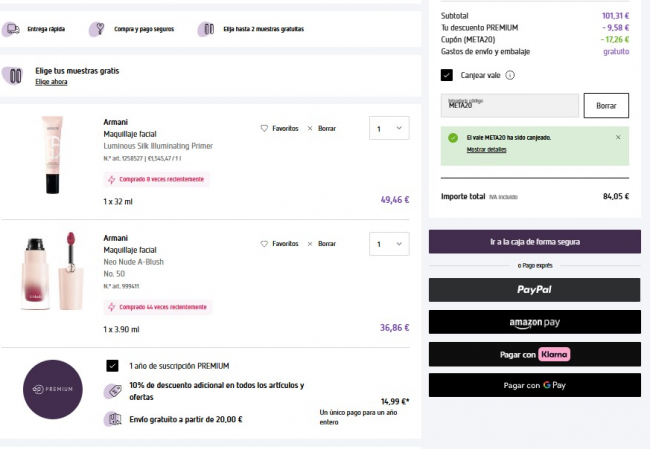The width and height of the screenshot is (650, 449).
Task: Open quantity dropdown for Neo Nude A-Blush
Action: (389, 244)
